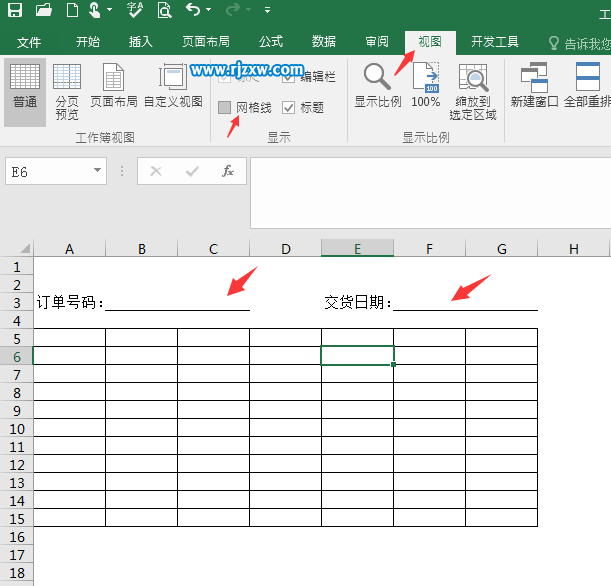This screenshot has width=611, height=586.
Task: Open Insert Function fx button
Action: (228, 171)
